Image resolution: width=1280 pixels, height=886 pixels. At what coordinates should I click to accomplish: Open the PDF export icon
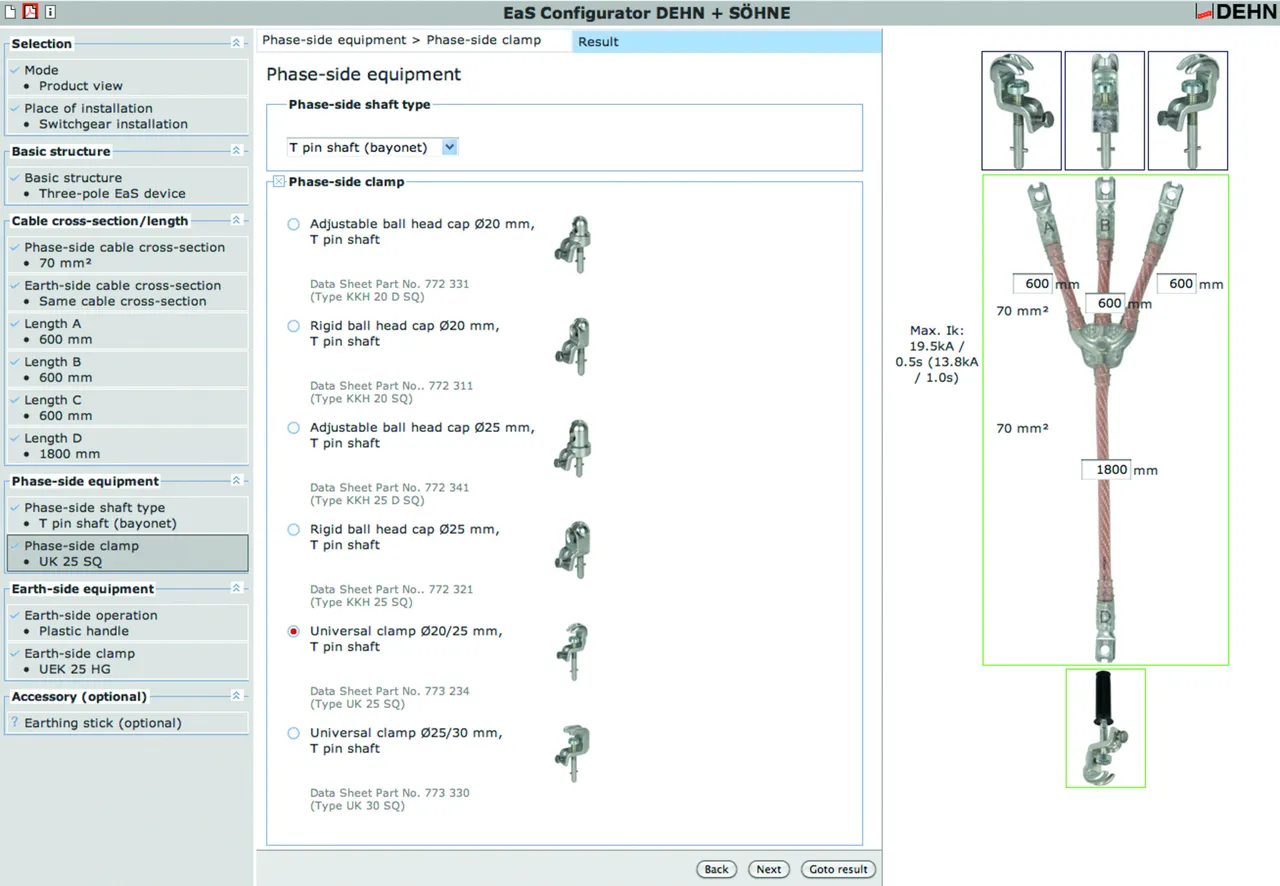pos(30,12)
